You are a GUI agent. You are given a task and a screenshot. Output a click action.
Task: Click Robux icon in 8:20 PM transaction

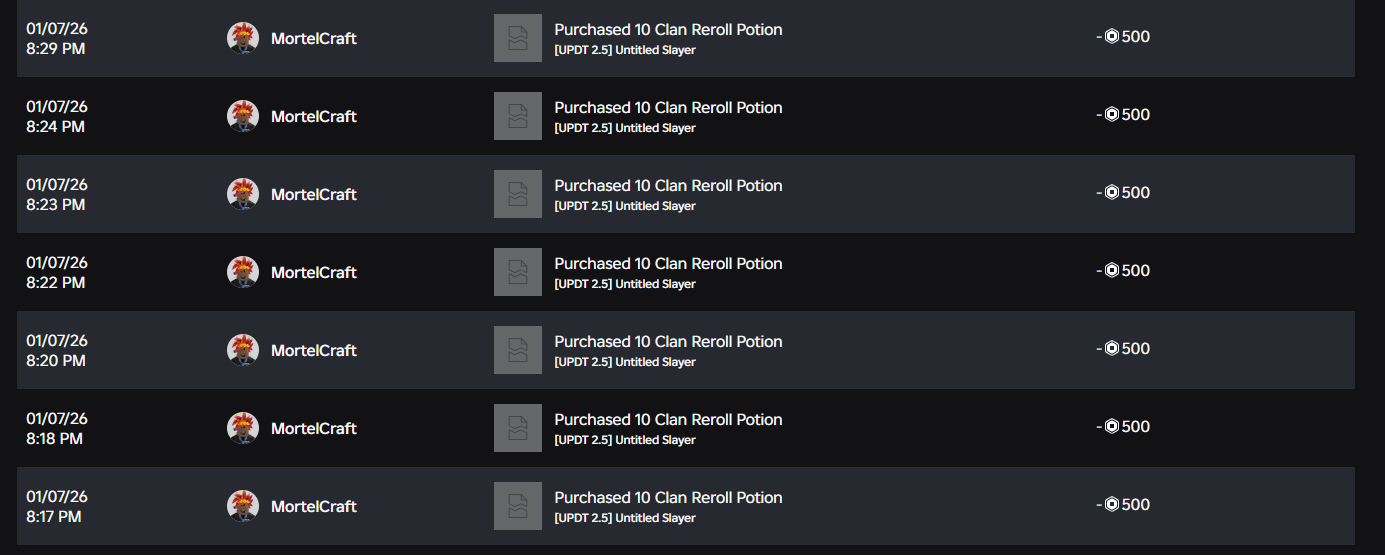(1111, 349)
